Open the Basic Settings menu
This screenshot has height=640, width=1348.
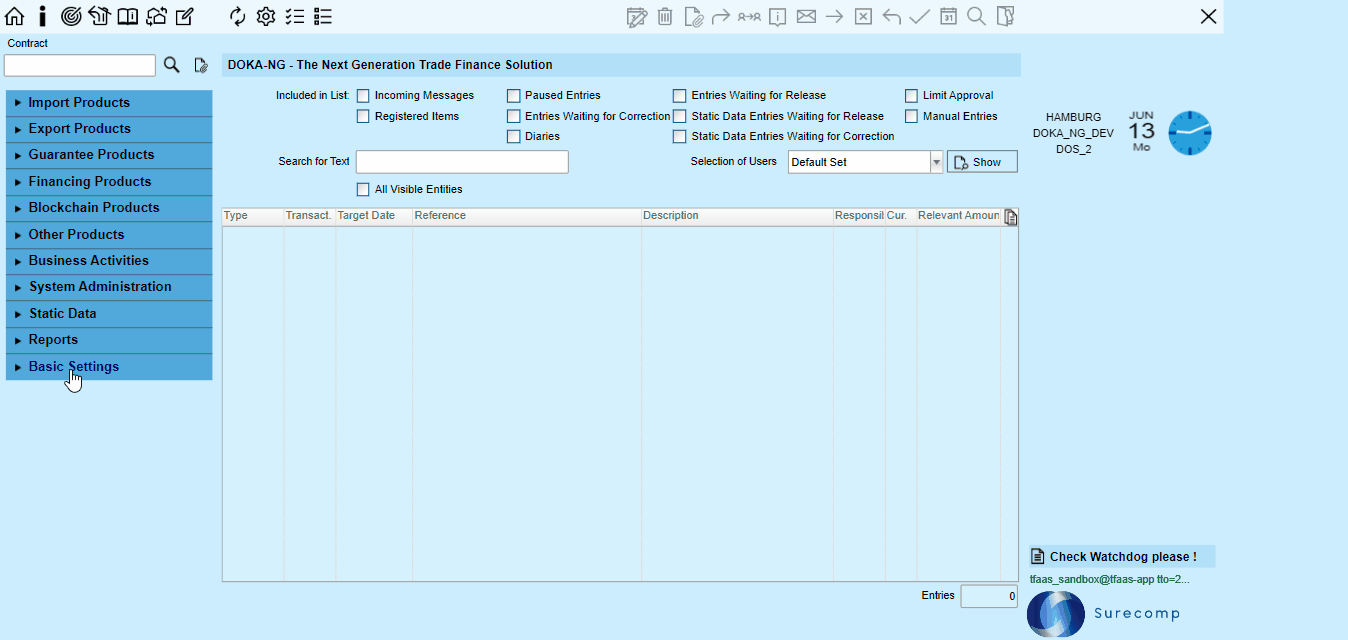109,367
